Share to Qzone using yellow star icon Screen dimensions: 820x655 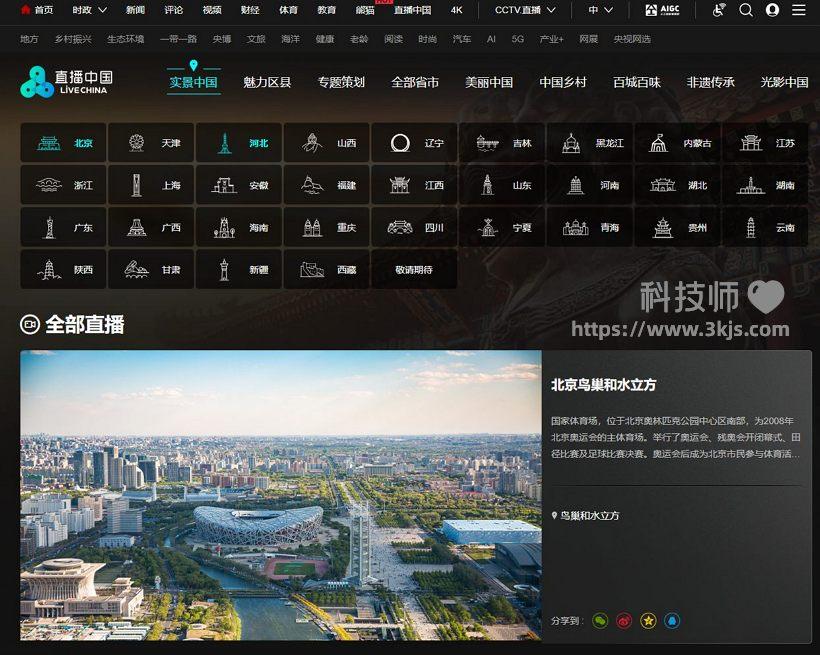point(648,621)
